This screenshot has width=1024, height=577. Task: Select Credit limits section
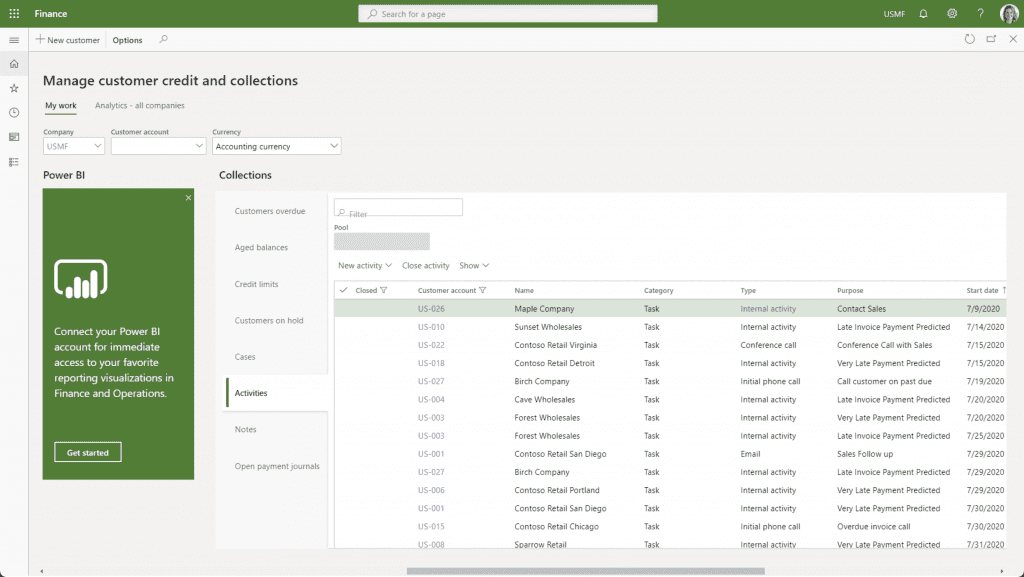point(257,284)
